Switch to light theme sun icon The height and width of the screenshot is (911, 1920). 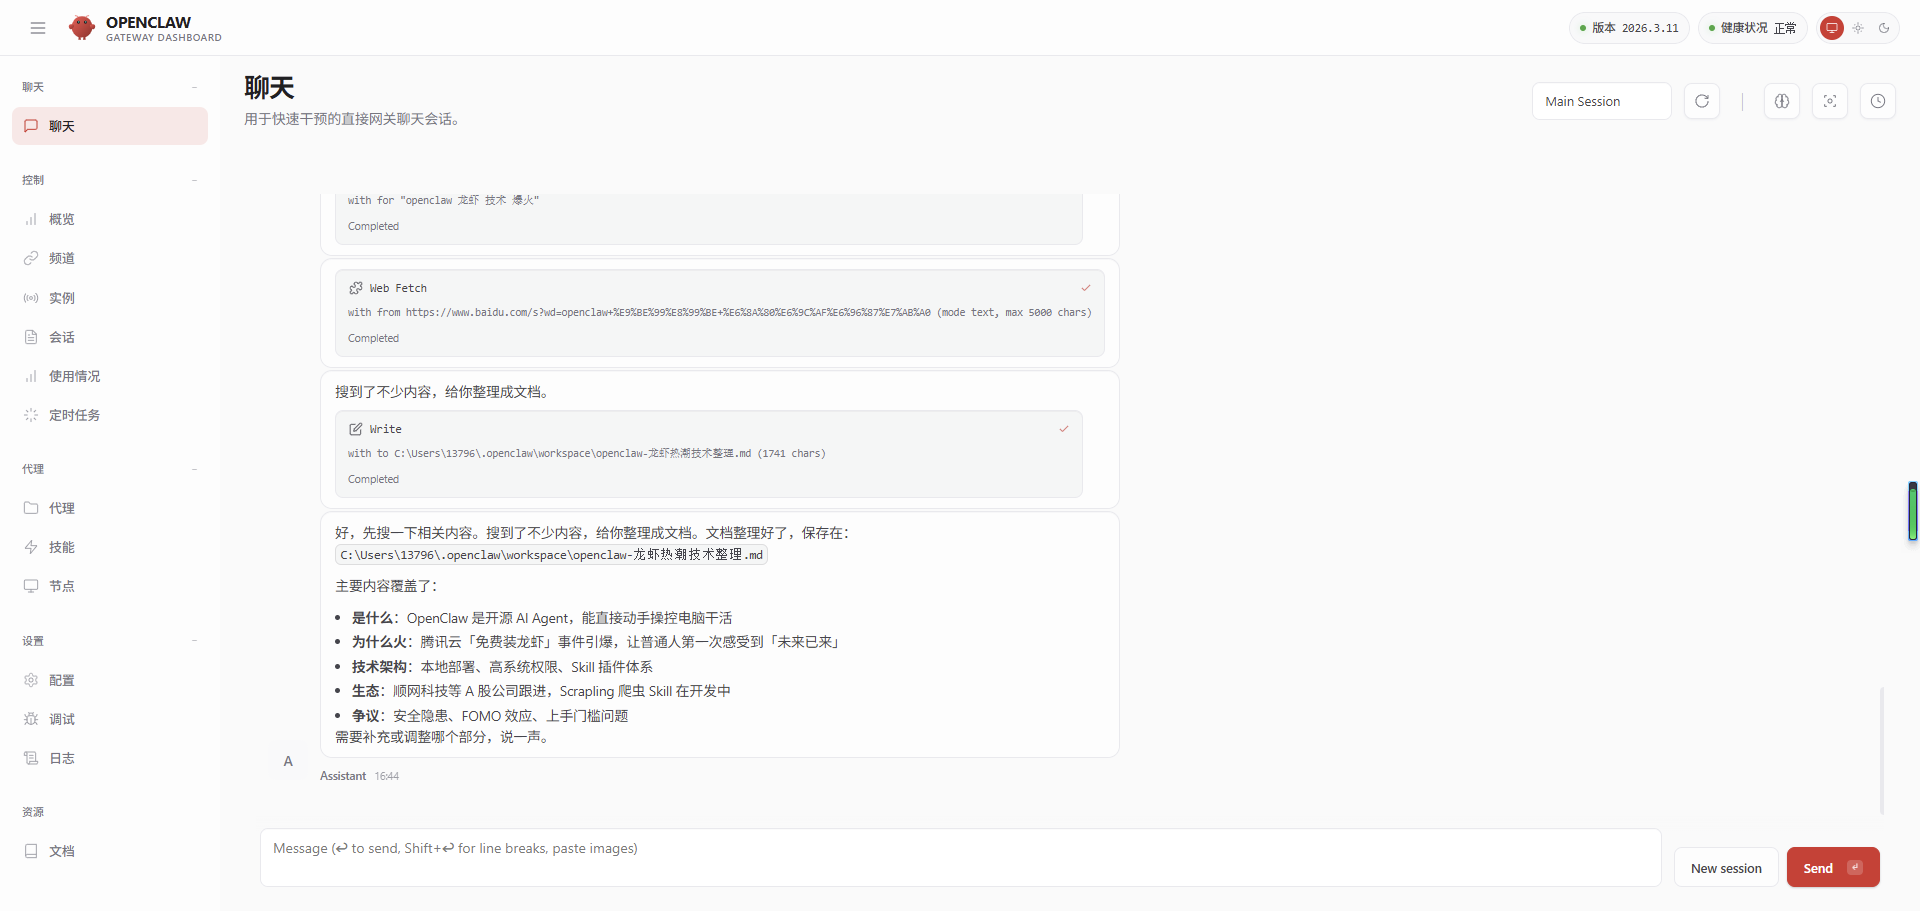(x=1858, y=28)
